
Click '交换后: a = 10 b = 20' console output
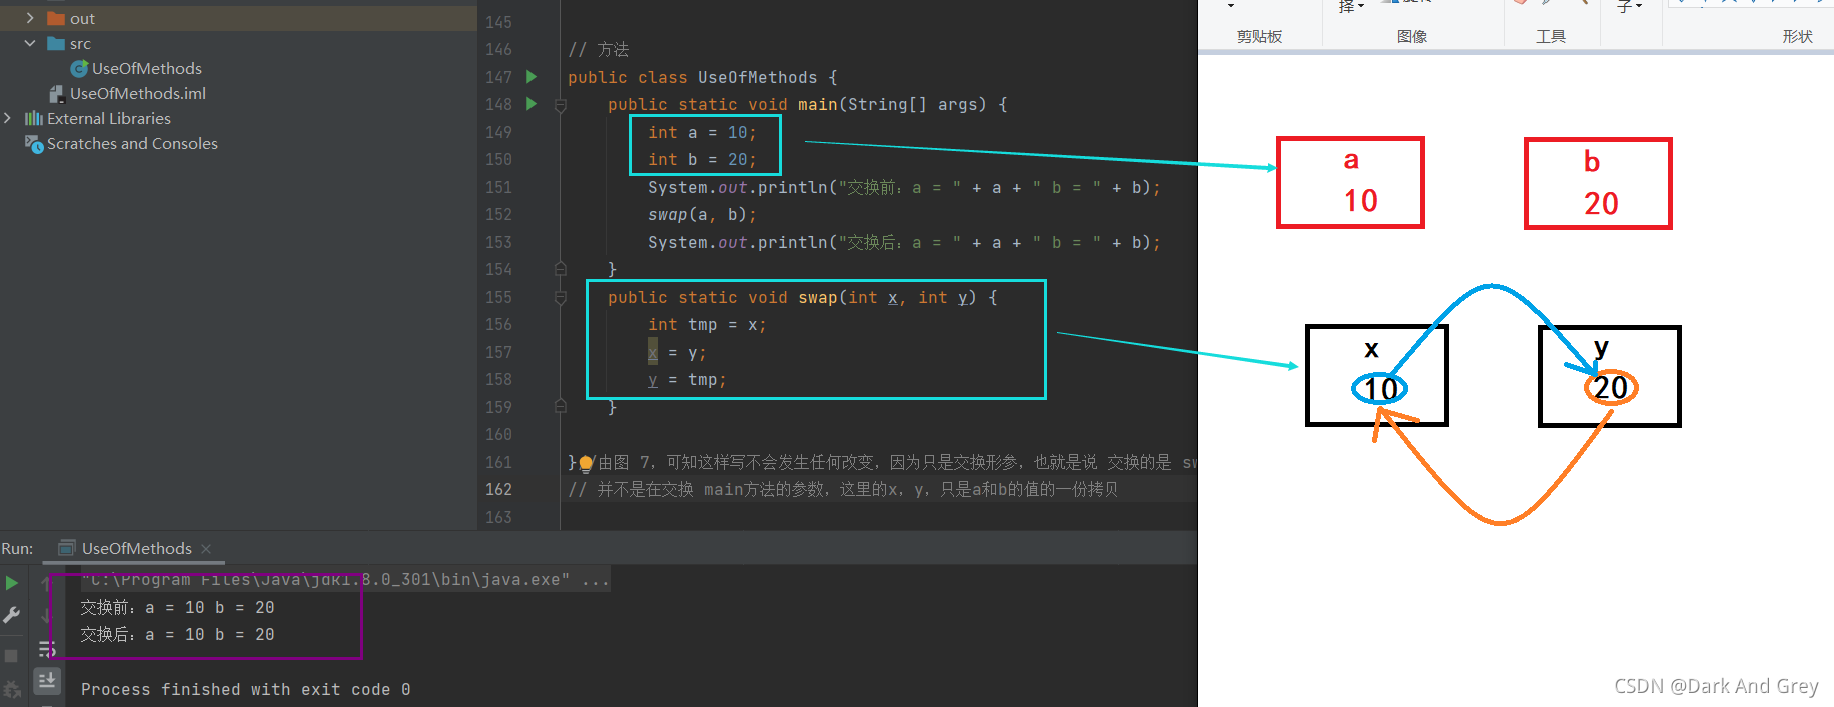pyautogui.click(x=177, y=634)
